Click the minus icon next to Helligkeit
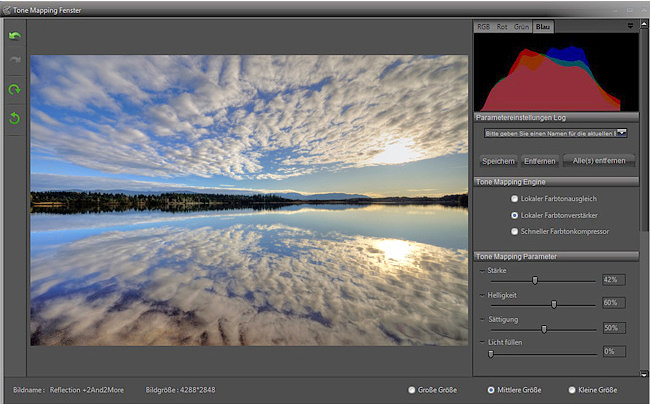650x404 pixels. [482, 294]
